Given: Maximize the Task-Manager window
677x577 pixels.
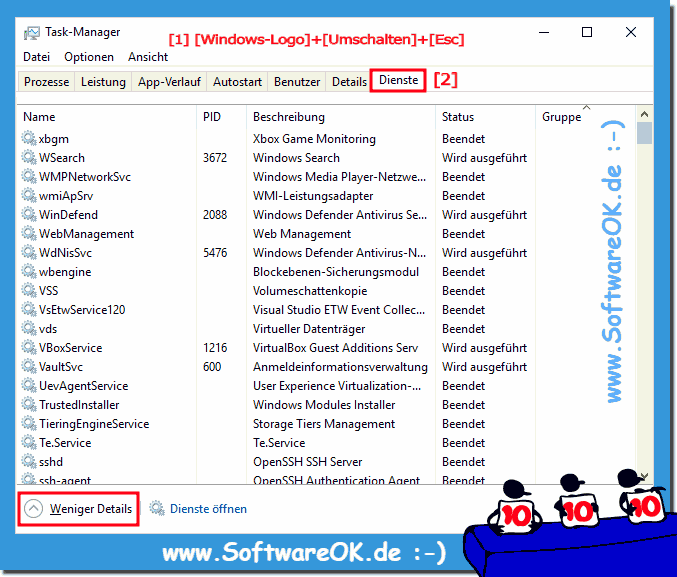Looking at the screenshot, I should (x=587, y=32).
